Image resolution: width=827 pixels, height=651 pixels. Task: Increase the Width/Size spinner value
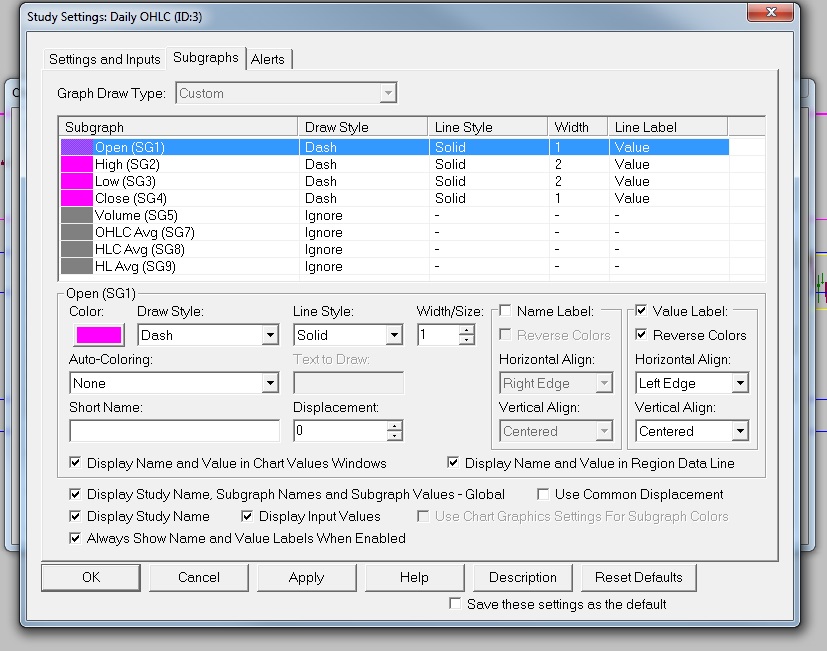[466, 330]
